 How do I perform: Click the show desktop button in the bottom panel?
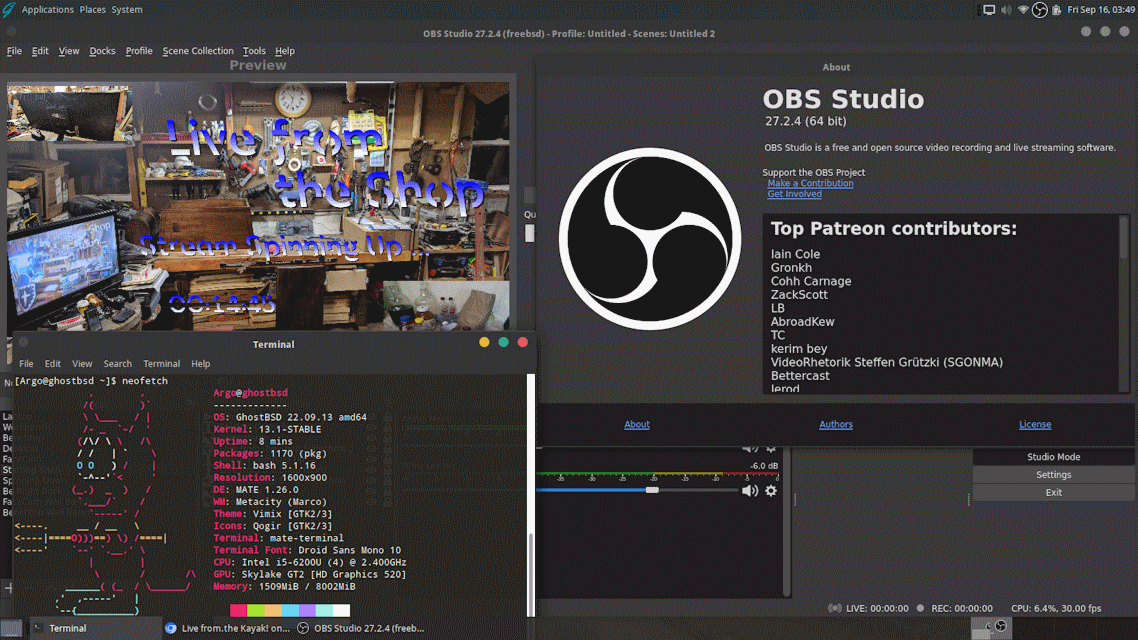coord(11,628)
